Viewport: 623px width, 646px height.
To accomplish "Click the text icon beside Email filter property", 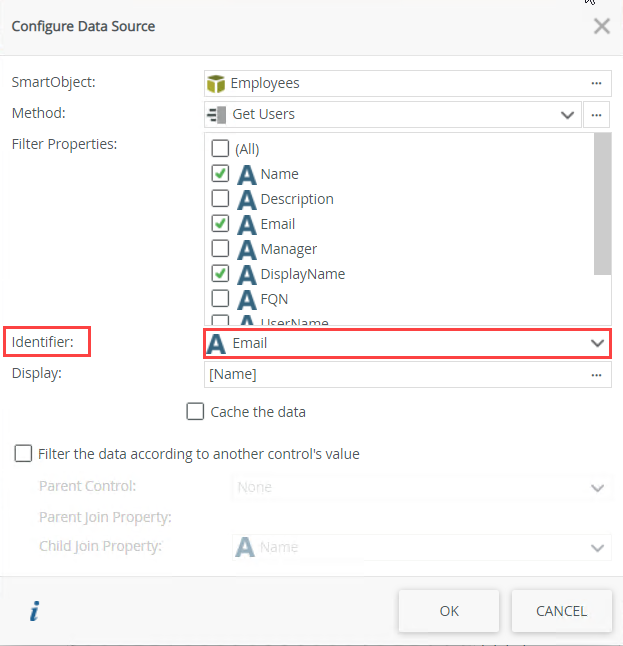I will 247,225.
